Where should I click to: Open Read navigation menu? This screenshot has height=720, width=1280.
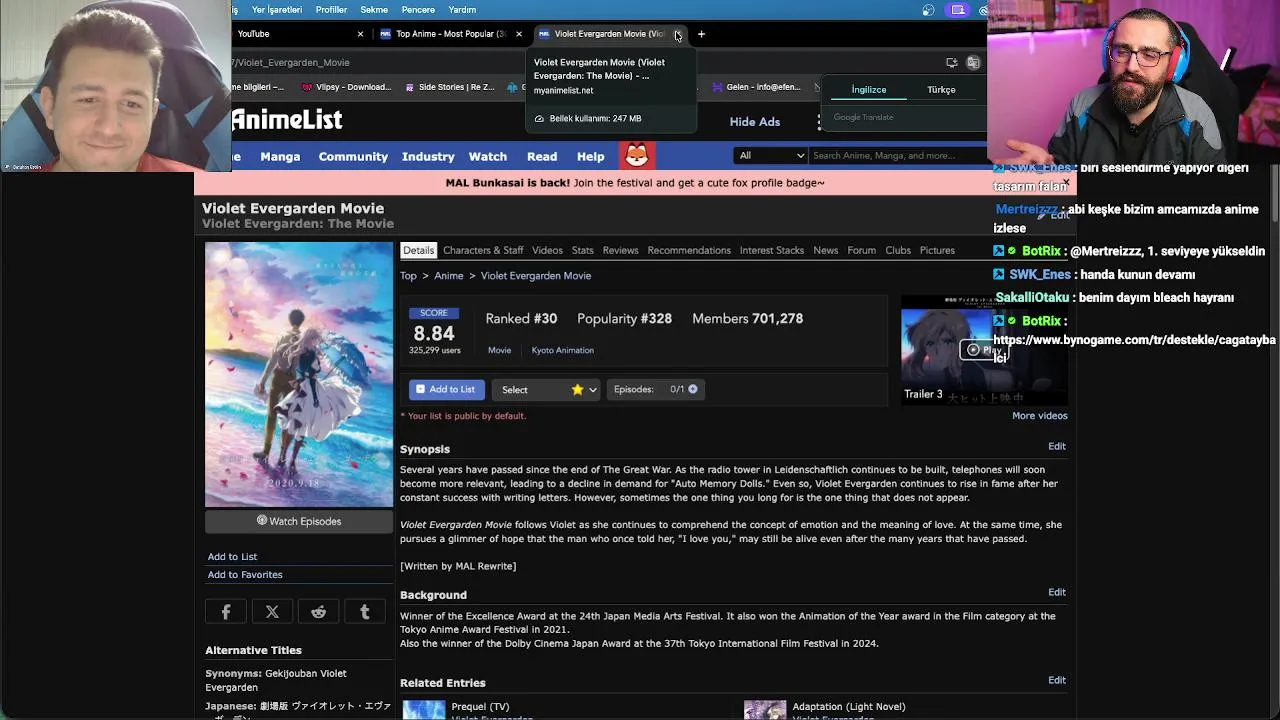[542, 157]
